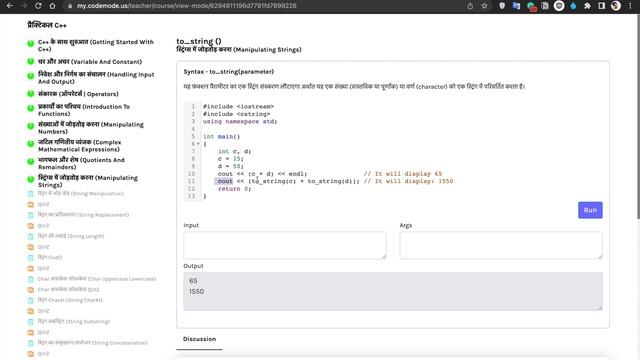
Task: Open the browser home page
Action: point(52,6)
